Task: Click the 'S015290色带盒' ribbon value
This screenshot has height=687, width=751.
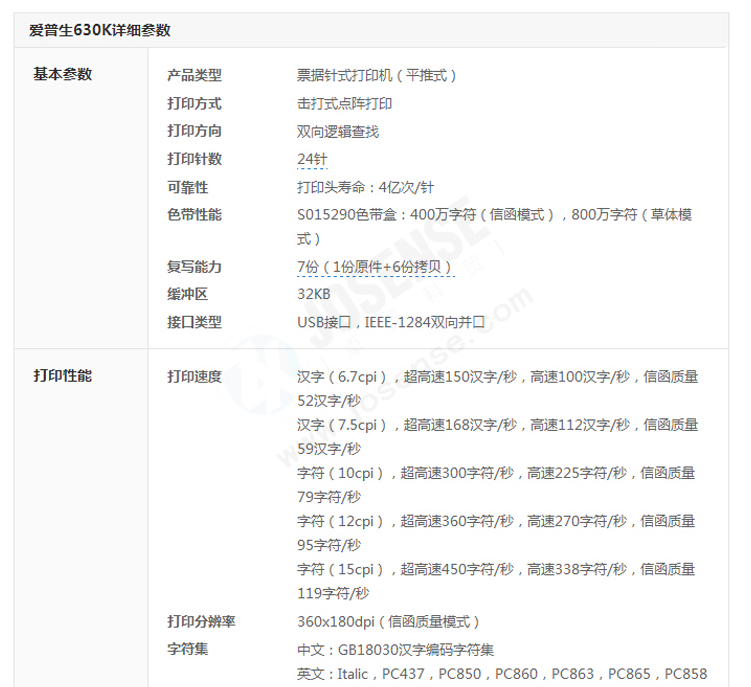Action: point(494,226)
